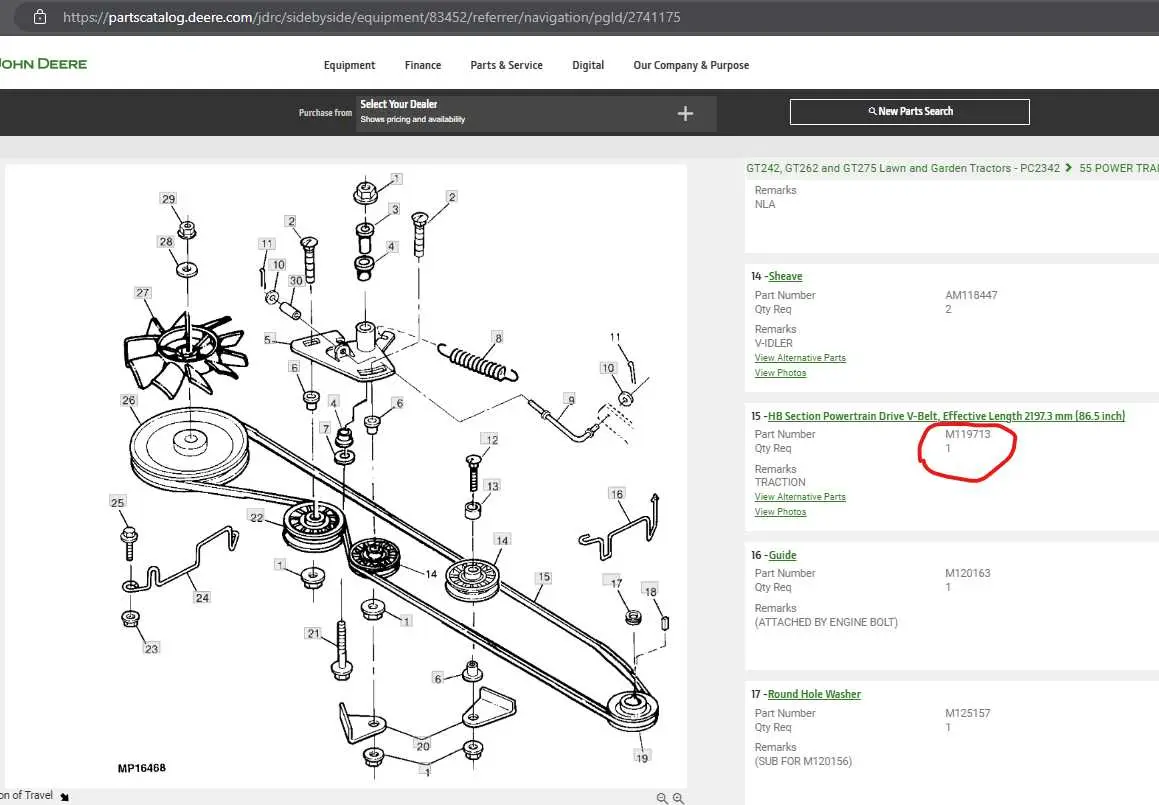Click callout 8 above the spring
1159x805 pixels.
click(x=498, y=338)
